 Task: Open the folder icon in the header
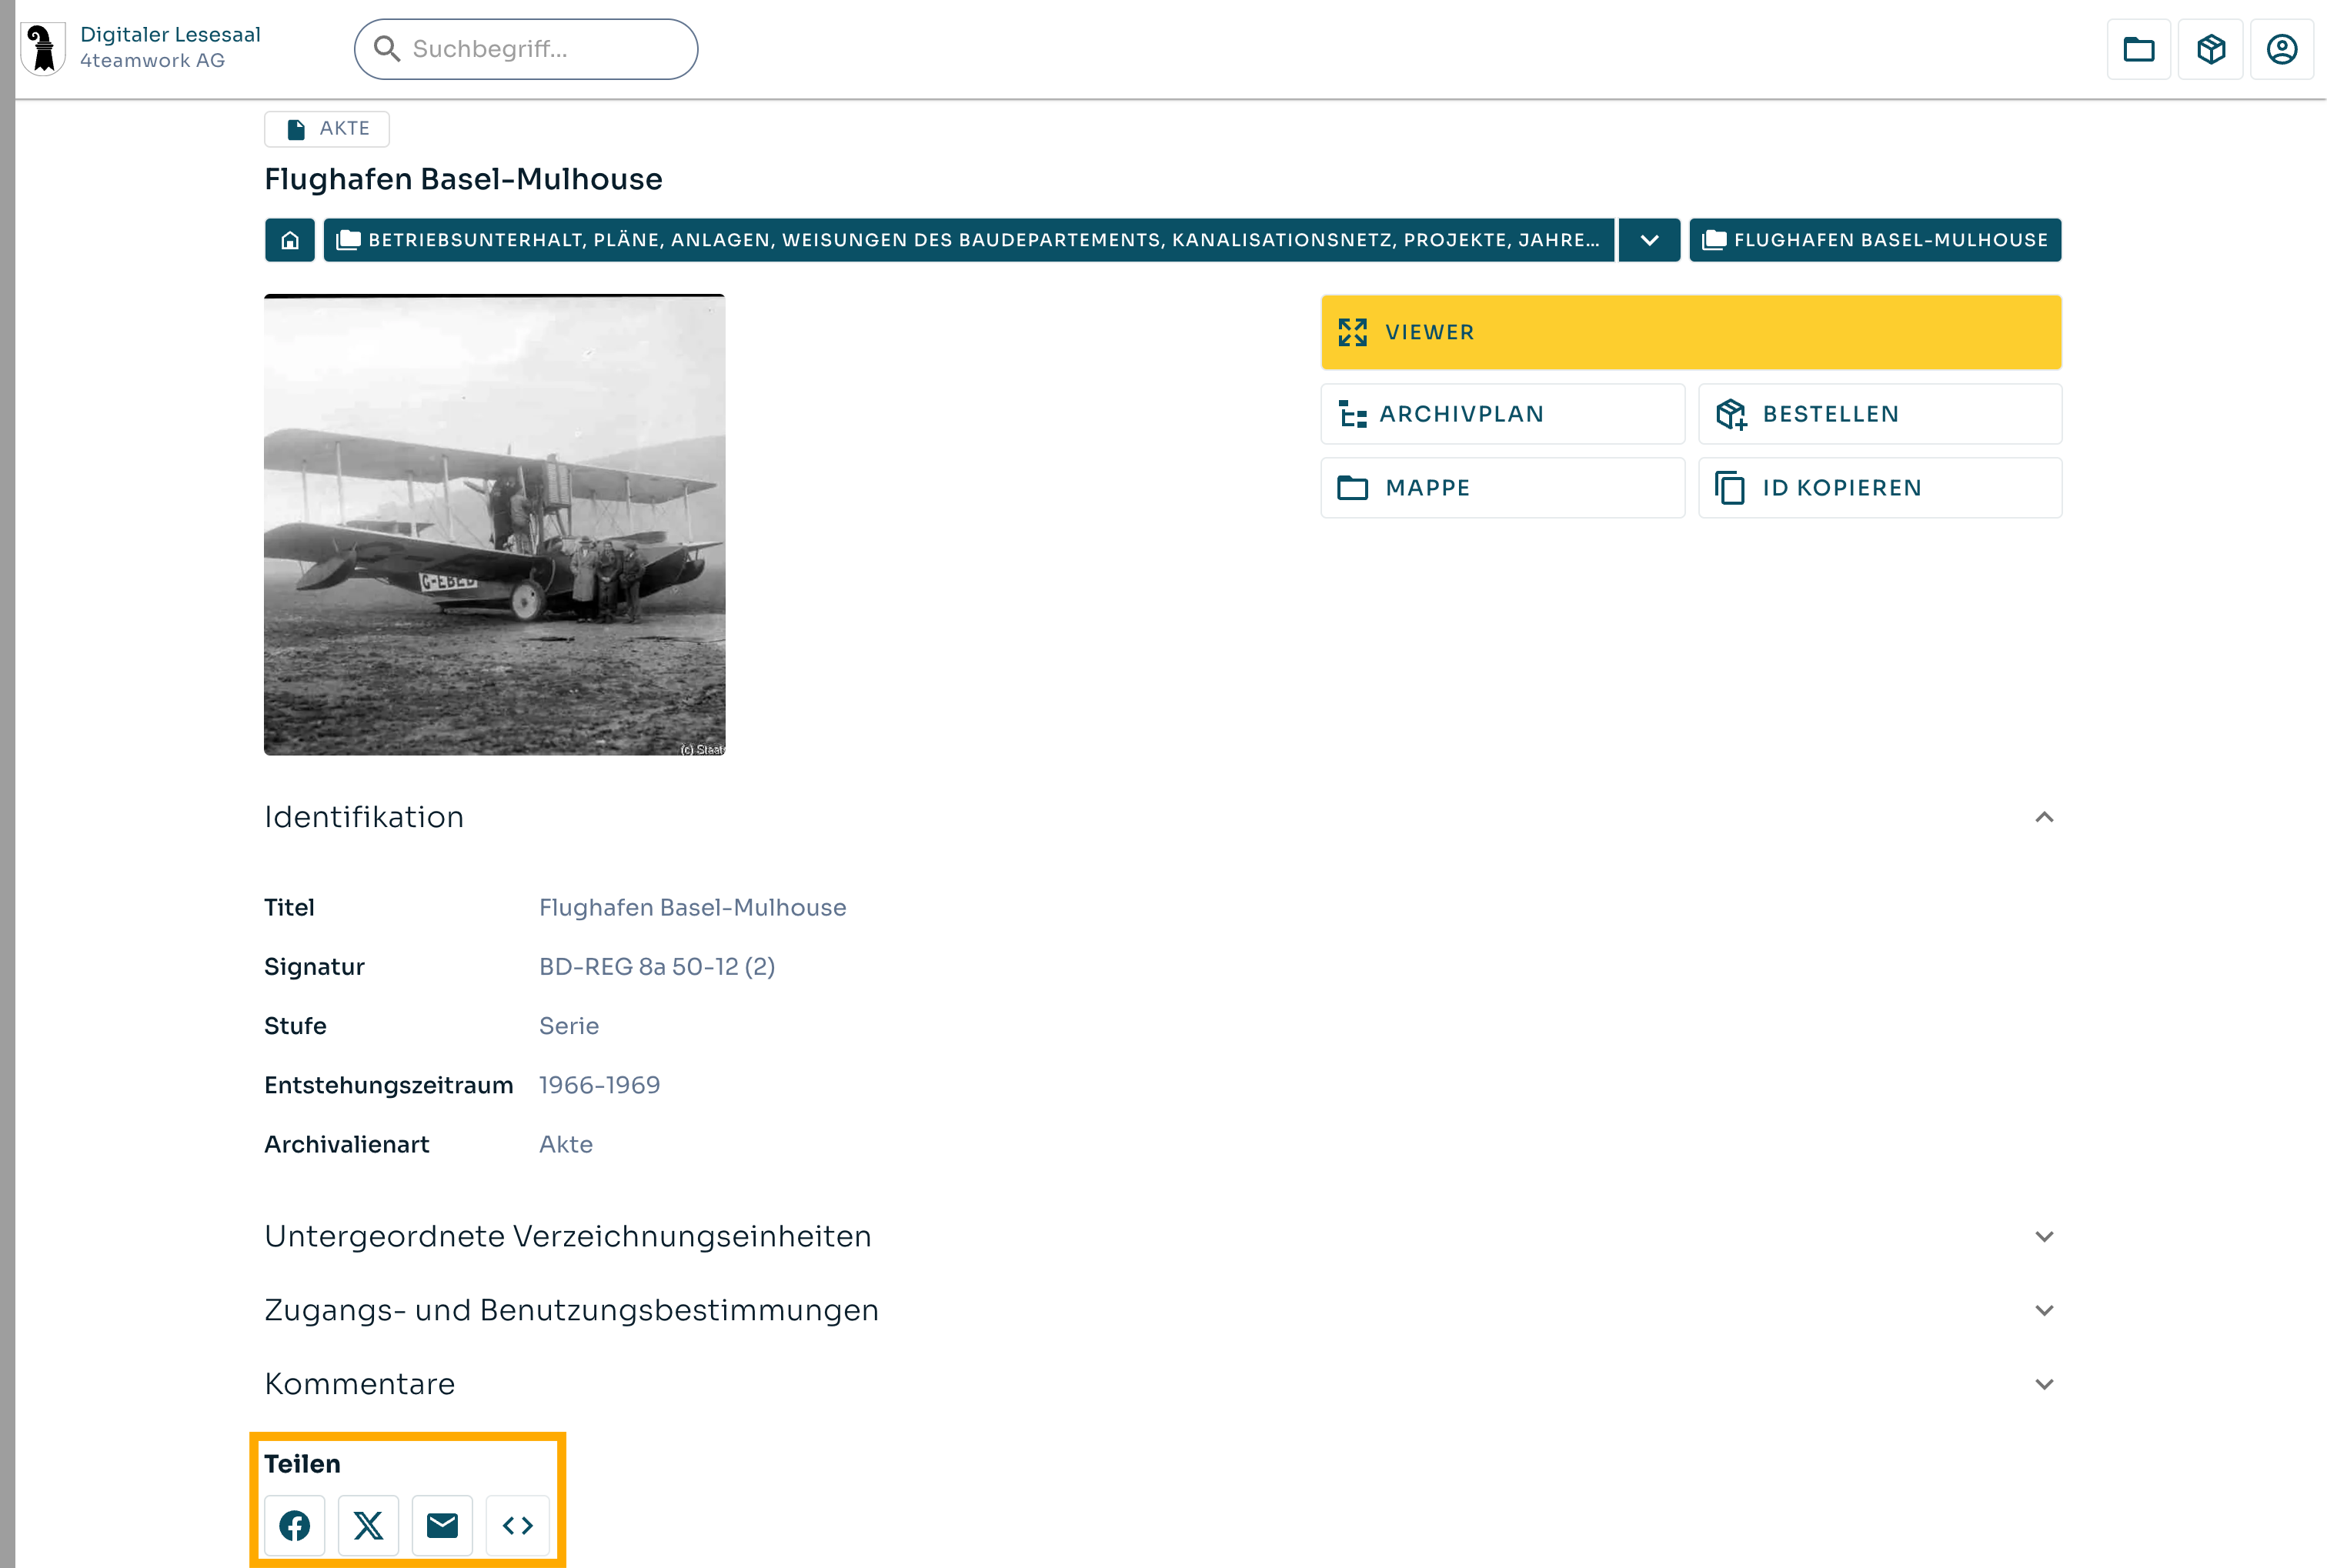click(x=2138, y=49)
